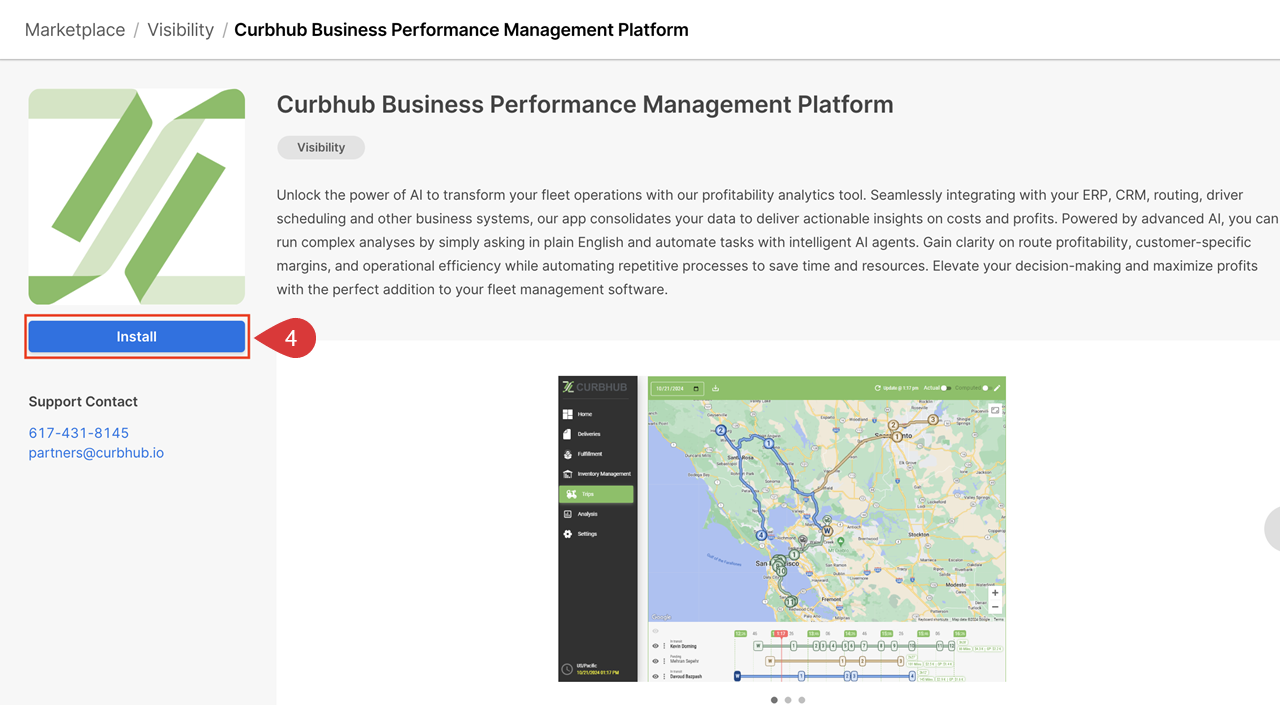Click blue map marker 4 on the coast
The image size is (1280, 705).
pos(761,535)
